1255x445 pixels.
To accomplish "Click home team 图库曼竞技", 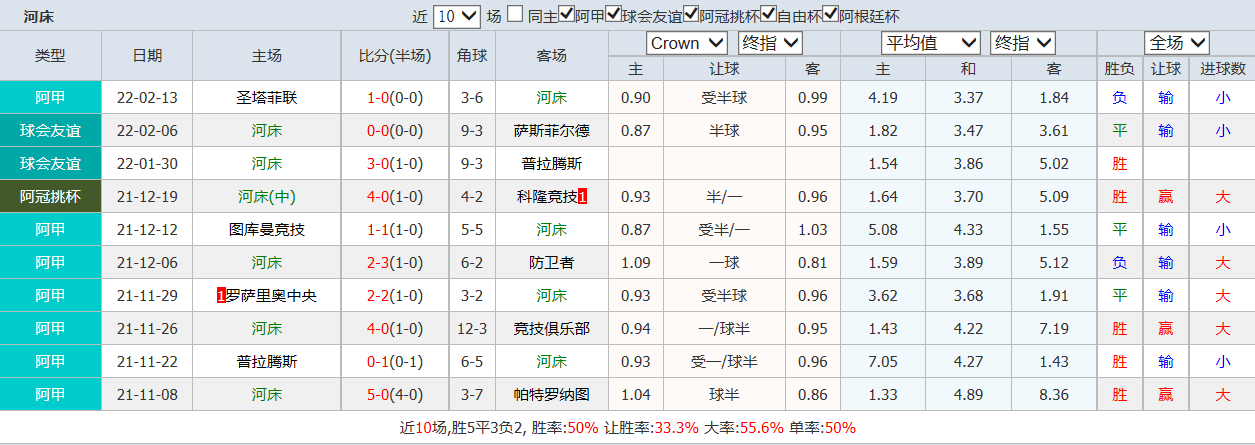I will pyautogui.click(x=266, y=230).
